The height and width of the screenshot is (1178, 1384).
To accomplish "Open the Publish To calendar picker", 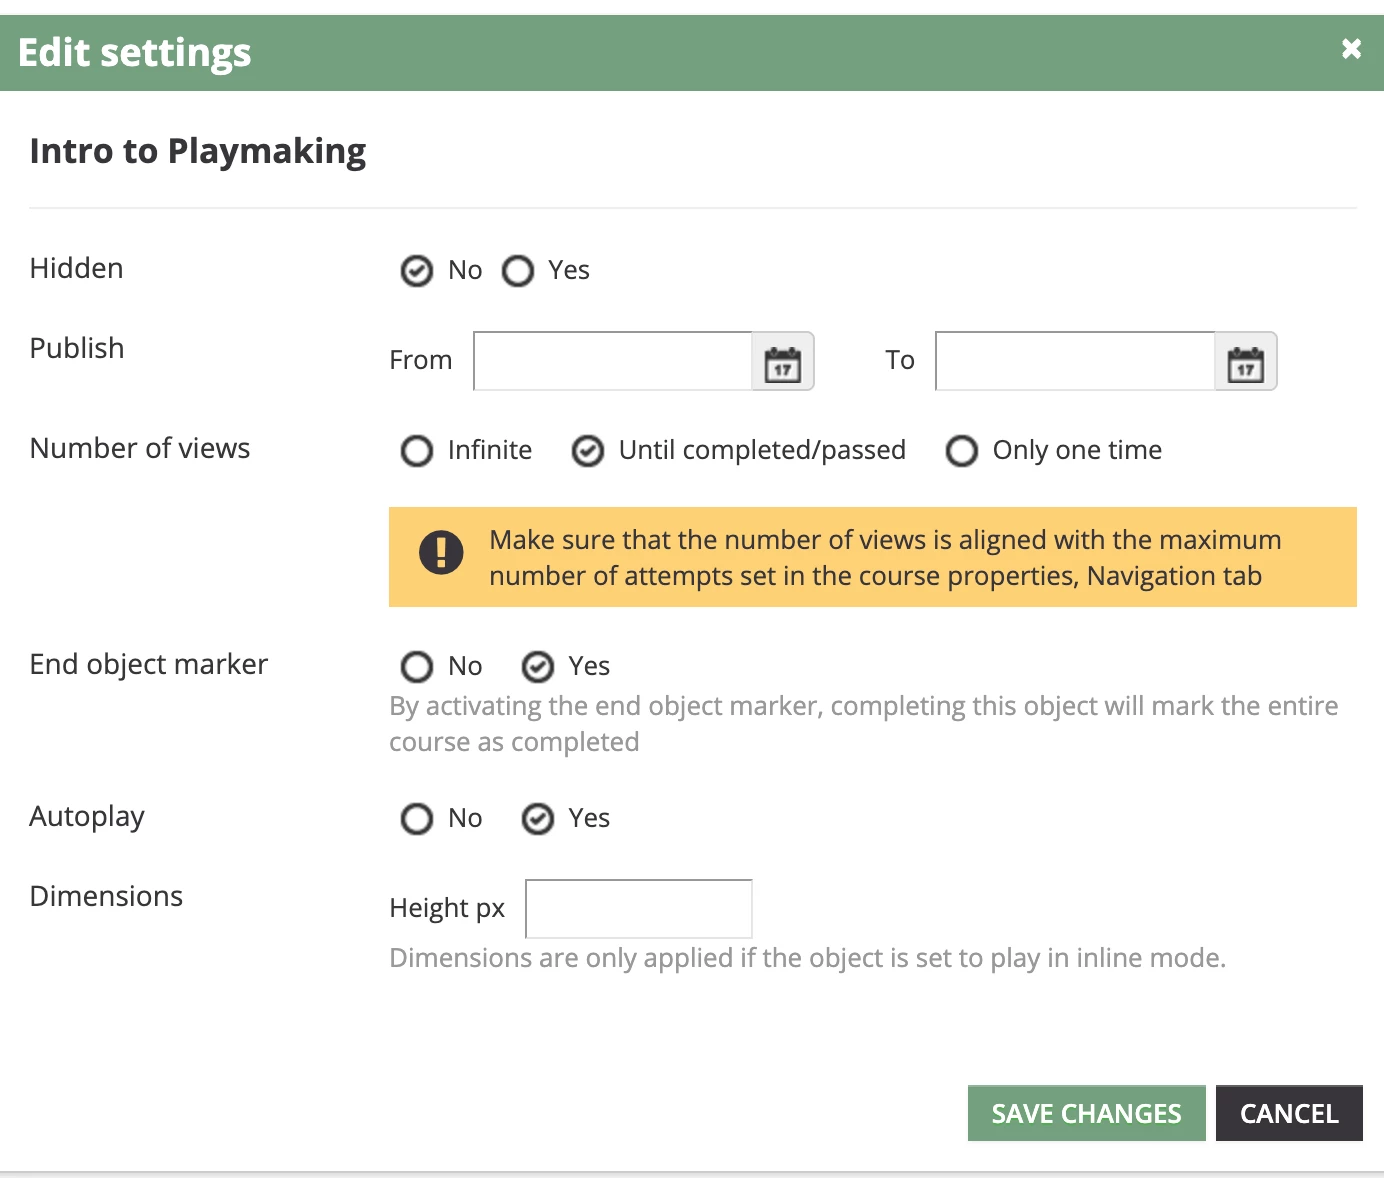I will click(1245, 362).
